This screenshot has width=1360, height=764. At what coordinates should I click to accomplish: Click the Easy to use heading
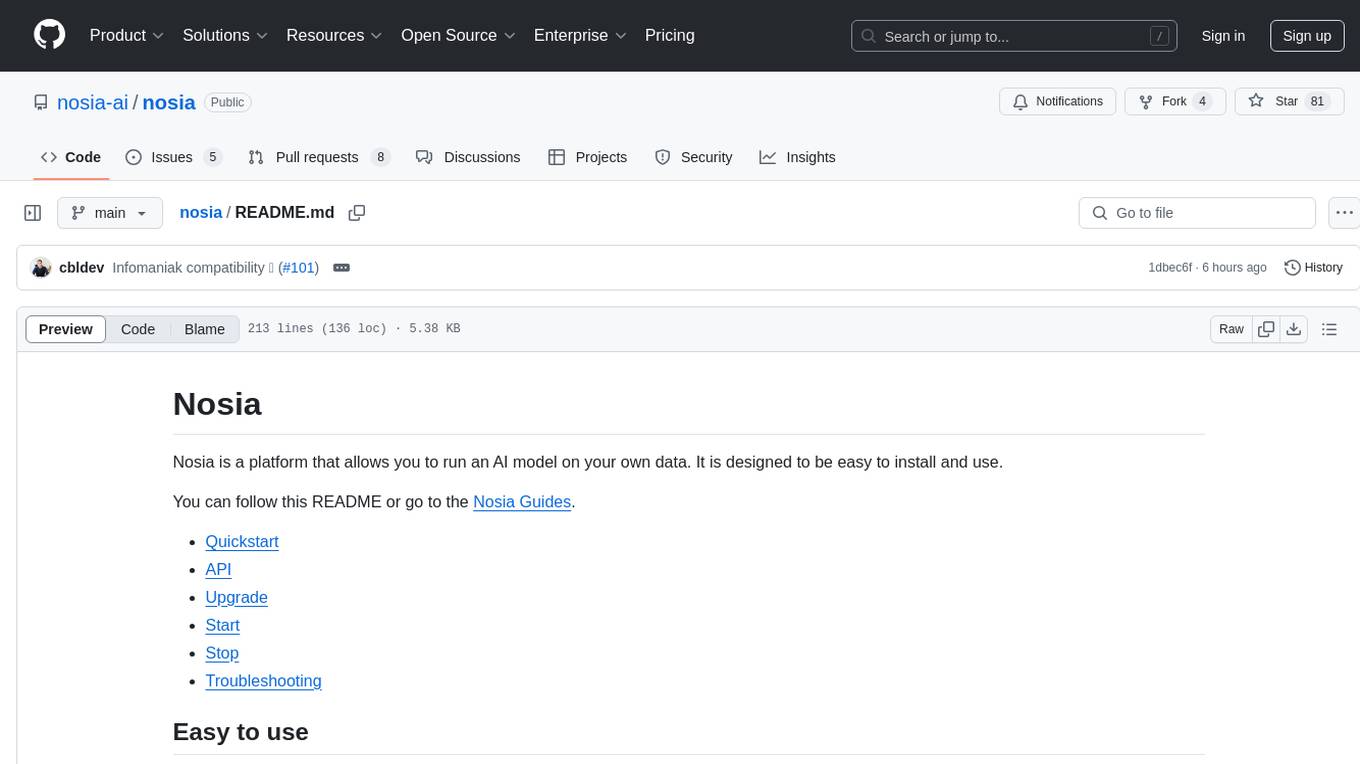pos(240,732)
